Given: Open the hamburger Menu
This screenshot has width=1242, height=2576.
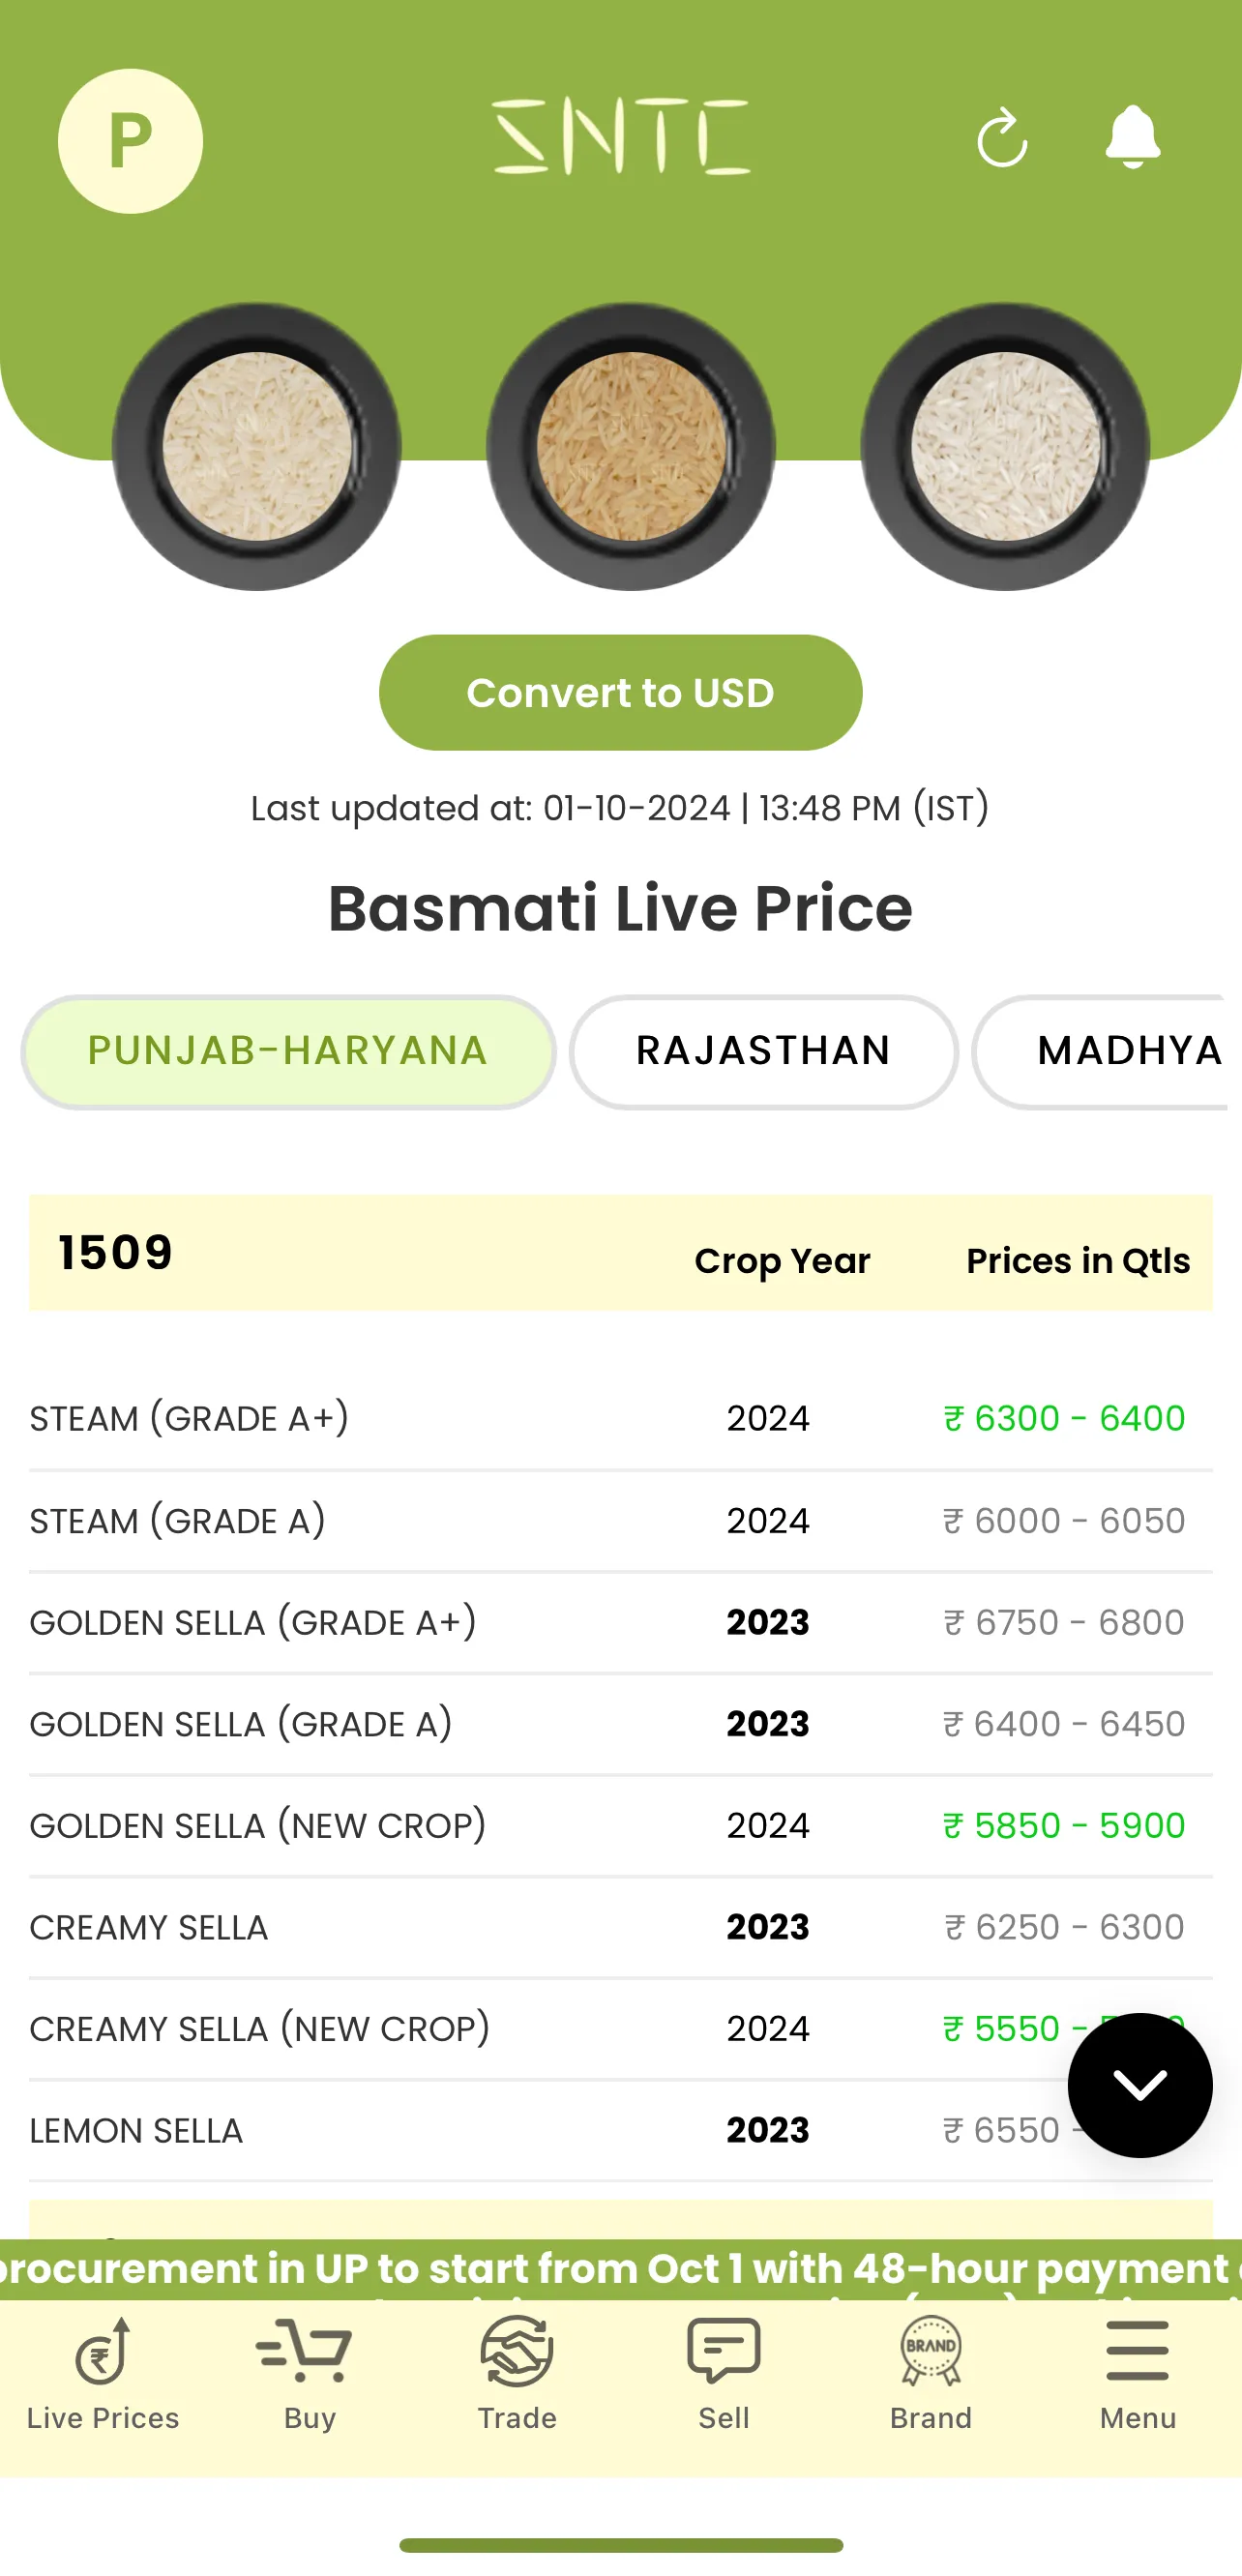Looking at the screenshot, I should (1138, 2373).
